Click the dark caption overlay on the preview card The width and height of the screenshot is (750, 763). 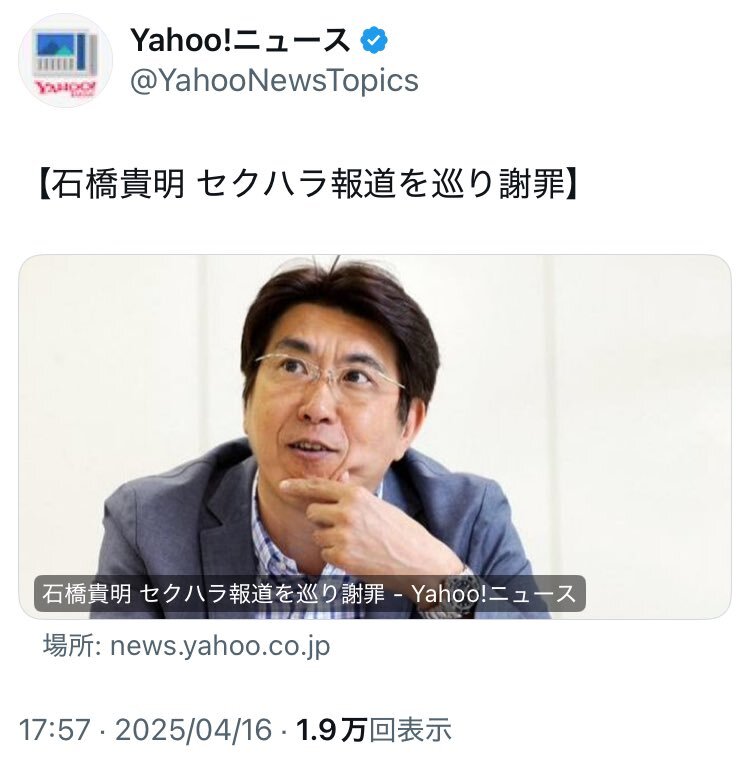[310, 594]
